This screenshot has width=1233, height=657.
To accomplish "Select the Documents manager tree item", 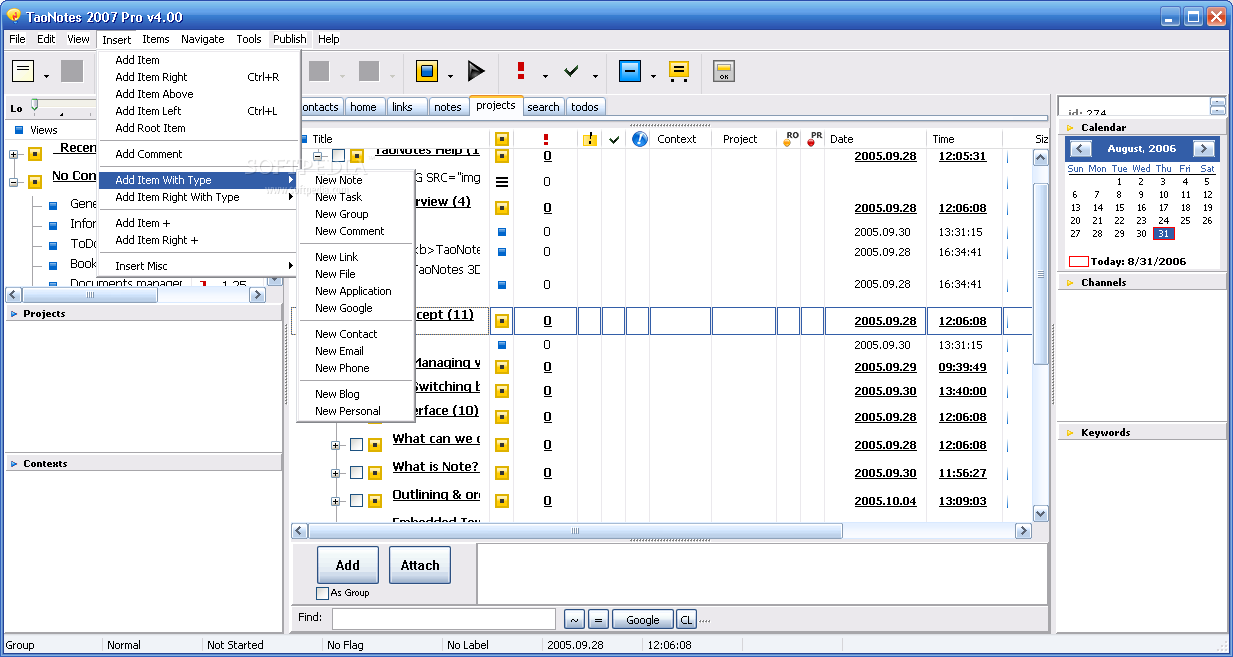I will (x=126, y=284).
